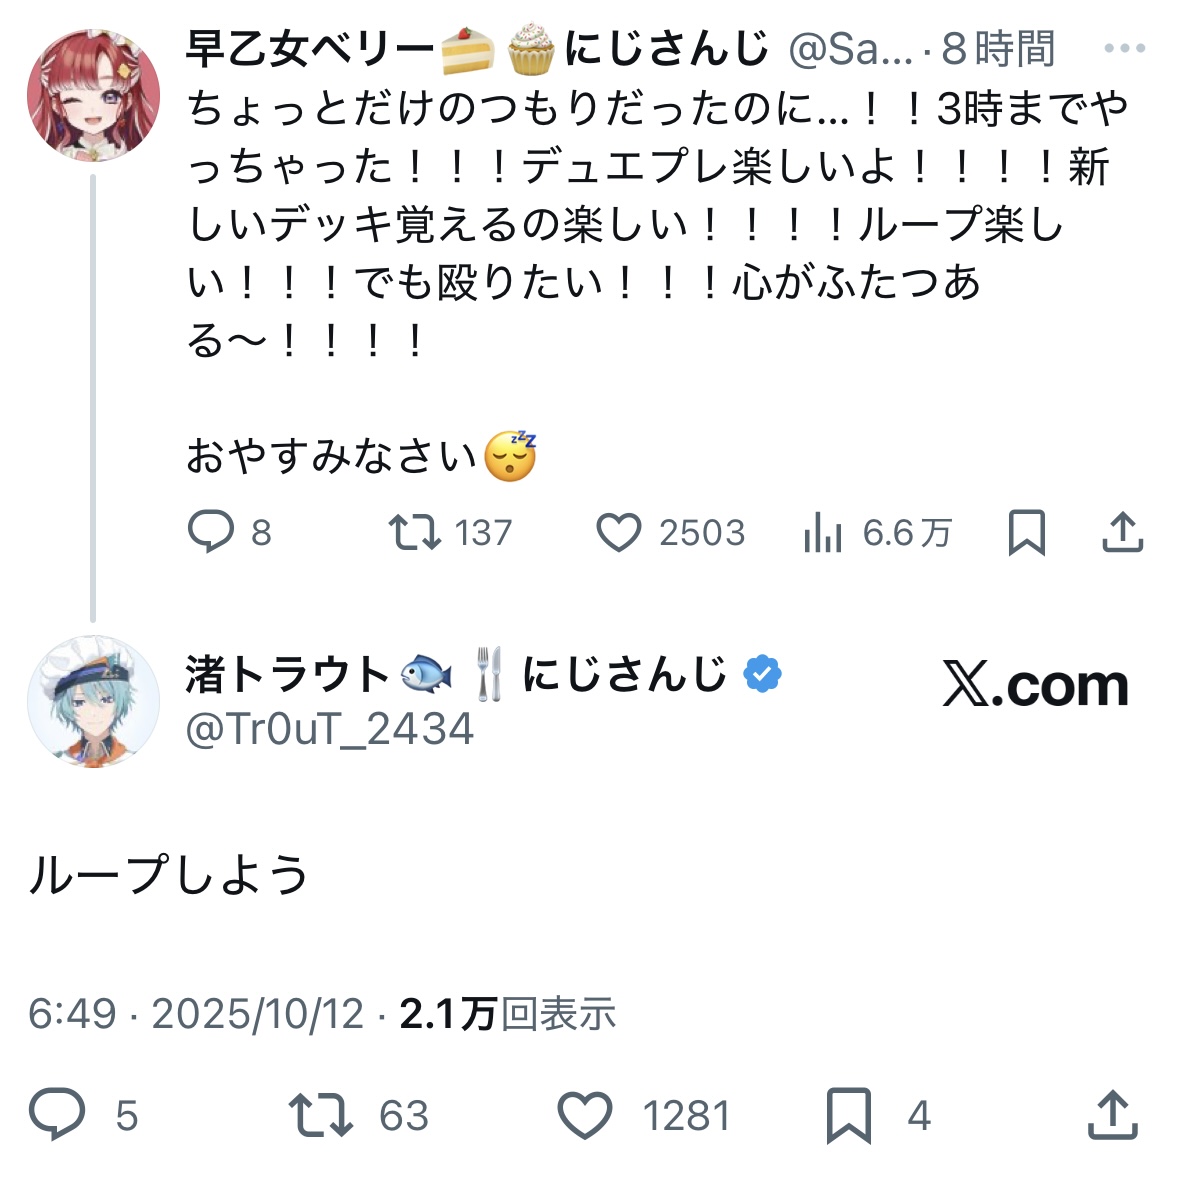Open 渚トラウト's profile avatar
This screenshot has height=1196, width=1179.
click(93, 702)
